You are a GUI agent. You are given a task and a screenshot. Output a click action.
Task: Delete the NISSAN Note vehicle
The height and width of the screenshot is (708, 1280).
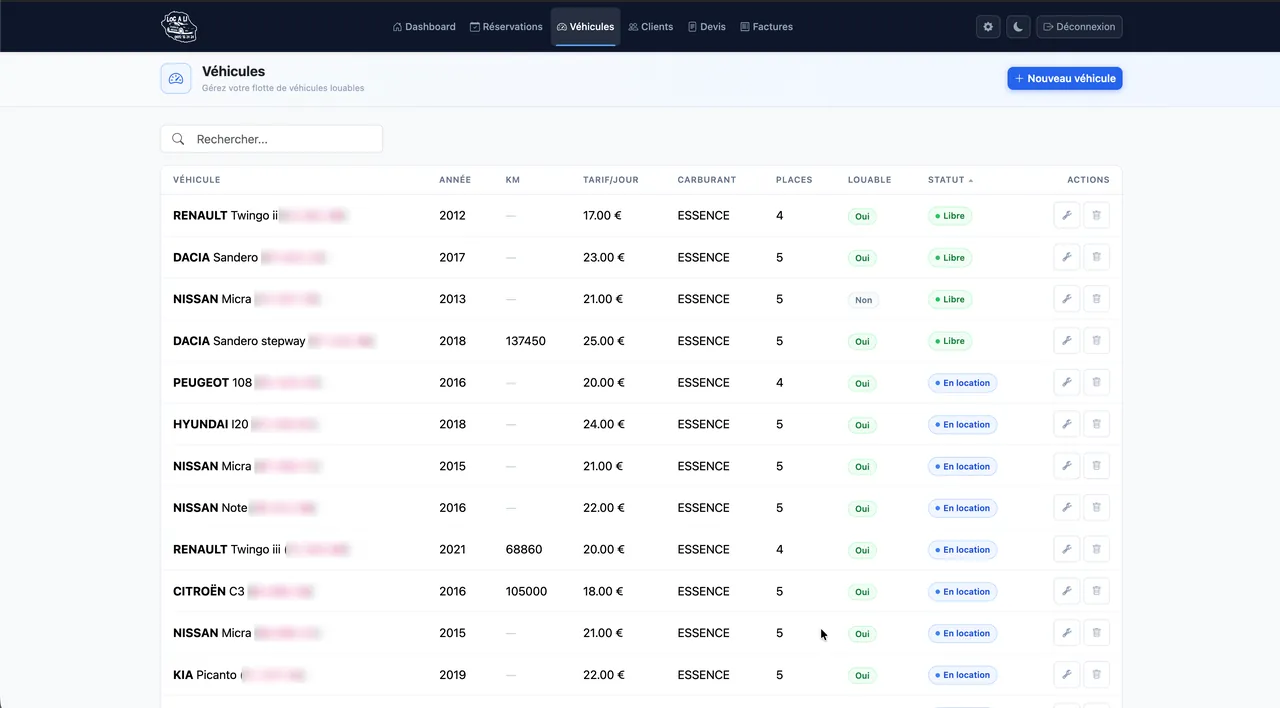pos(1096,508)
